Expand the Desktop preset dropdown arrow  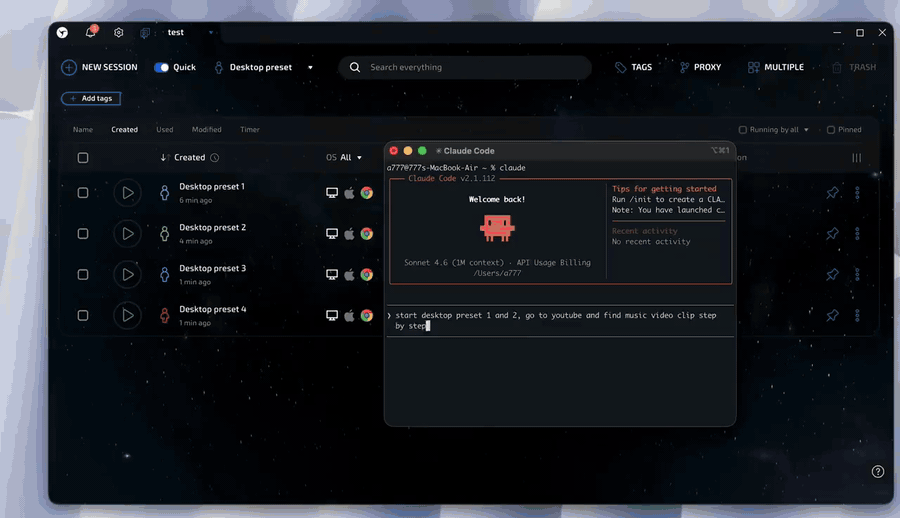tap(311, 67)
